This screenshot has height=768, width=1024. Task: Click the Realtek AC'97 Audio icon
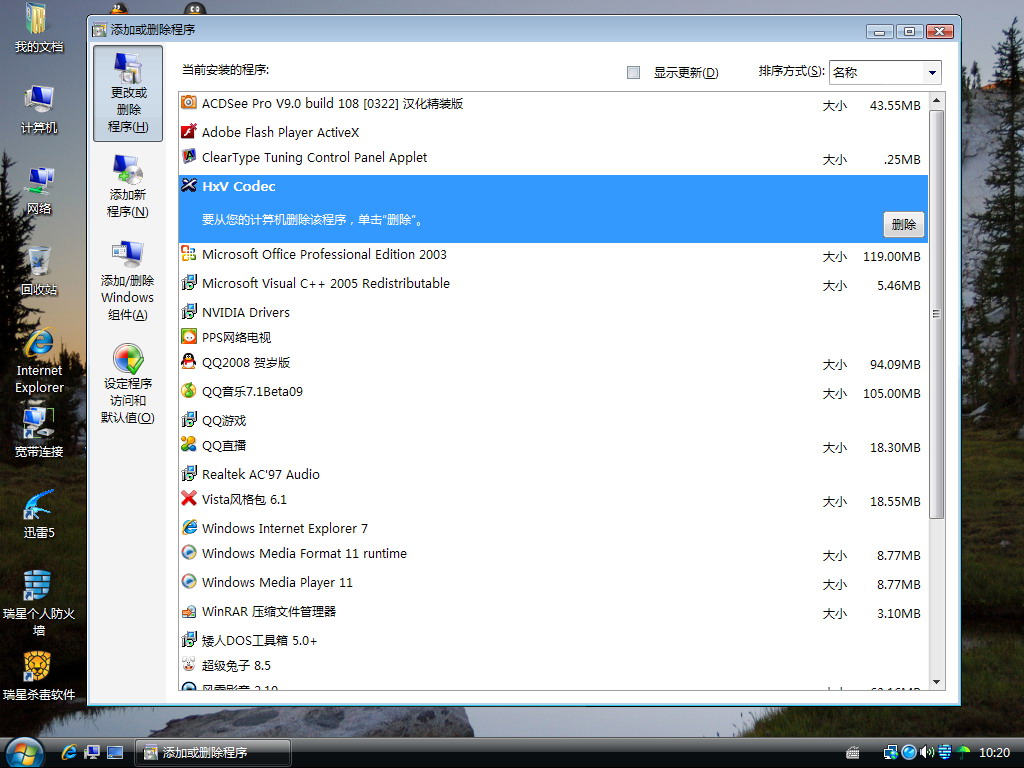189,473
